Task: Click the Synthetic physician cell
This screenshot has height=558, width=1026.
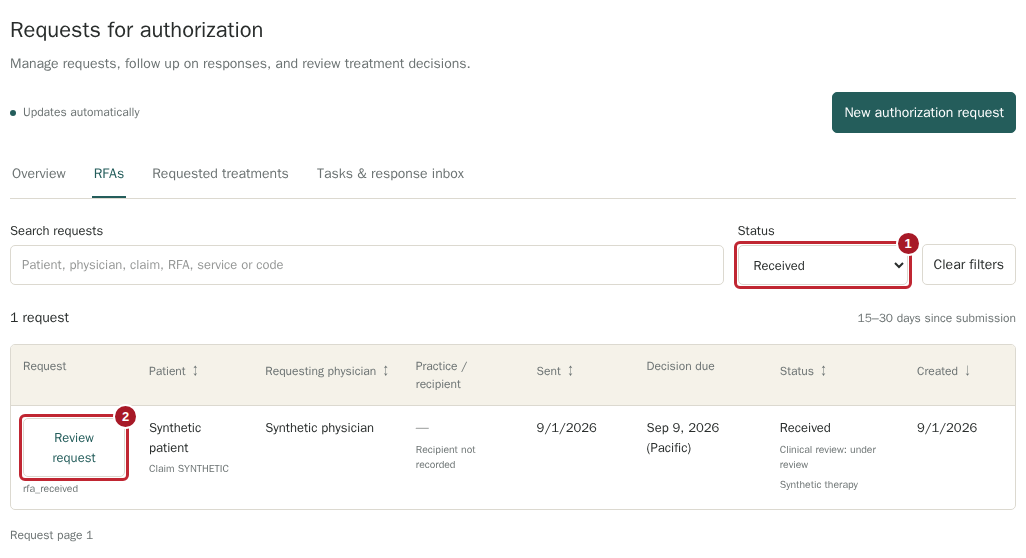Action: (319, 428)
